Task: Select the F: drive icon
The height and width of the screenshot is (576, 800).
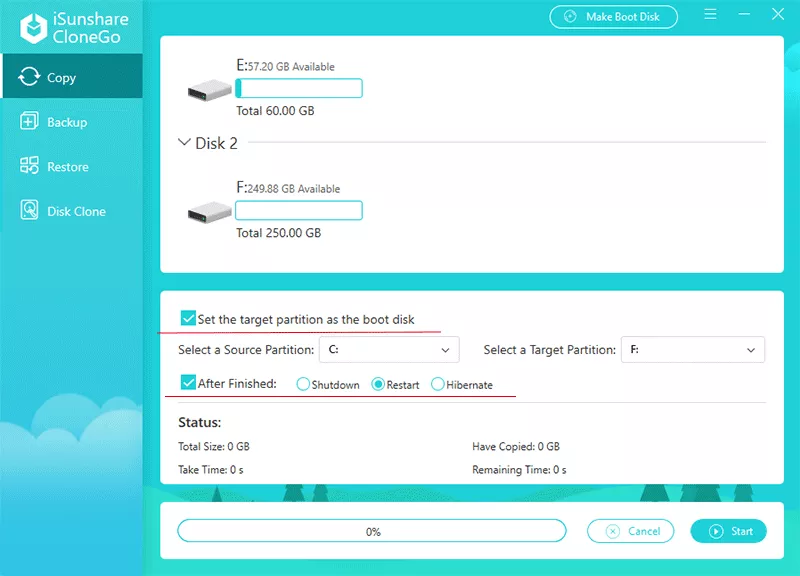Action: [x=209, y=212]
